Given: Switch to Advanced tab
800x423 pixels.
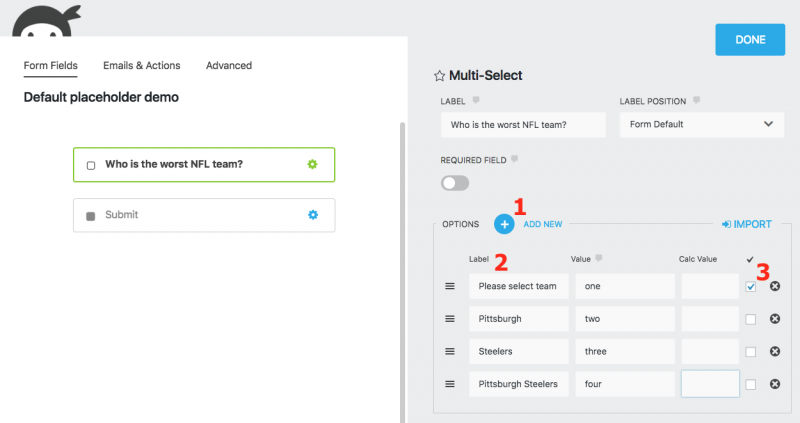Looking at the screenshot, I should (x=229, y=66).
